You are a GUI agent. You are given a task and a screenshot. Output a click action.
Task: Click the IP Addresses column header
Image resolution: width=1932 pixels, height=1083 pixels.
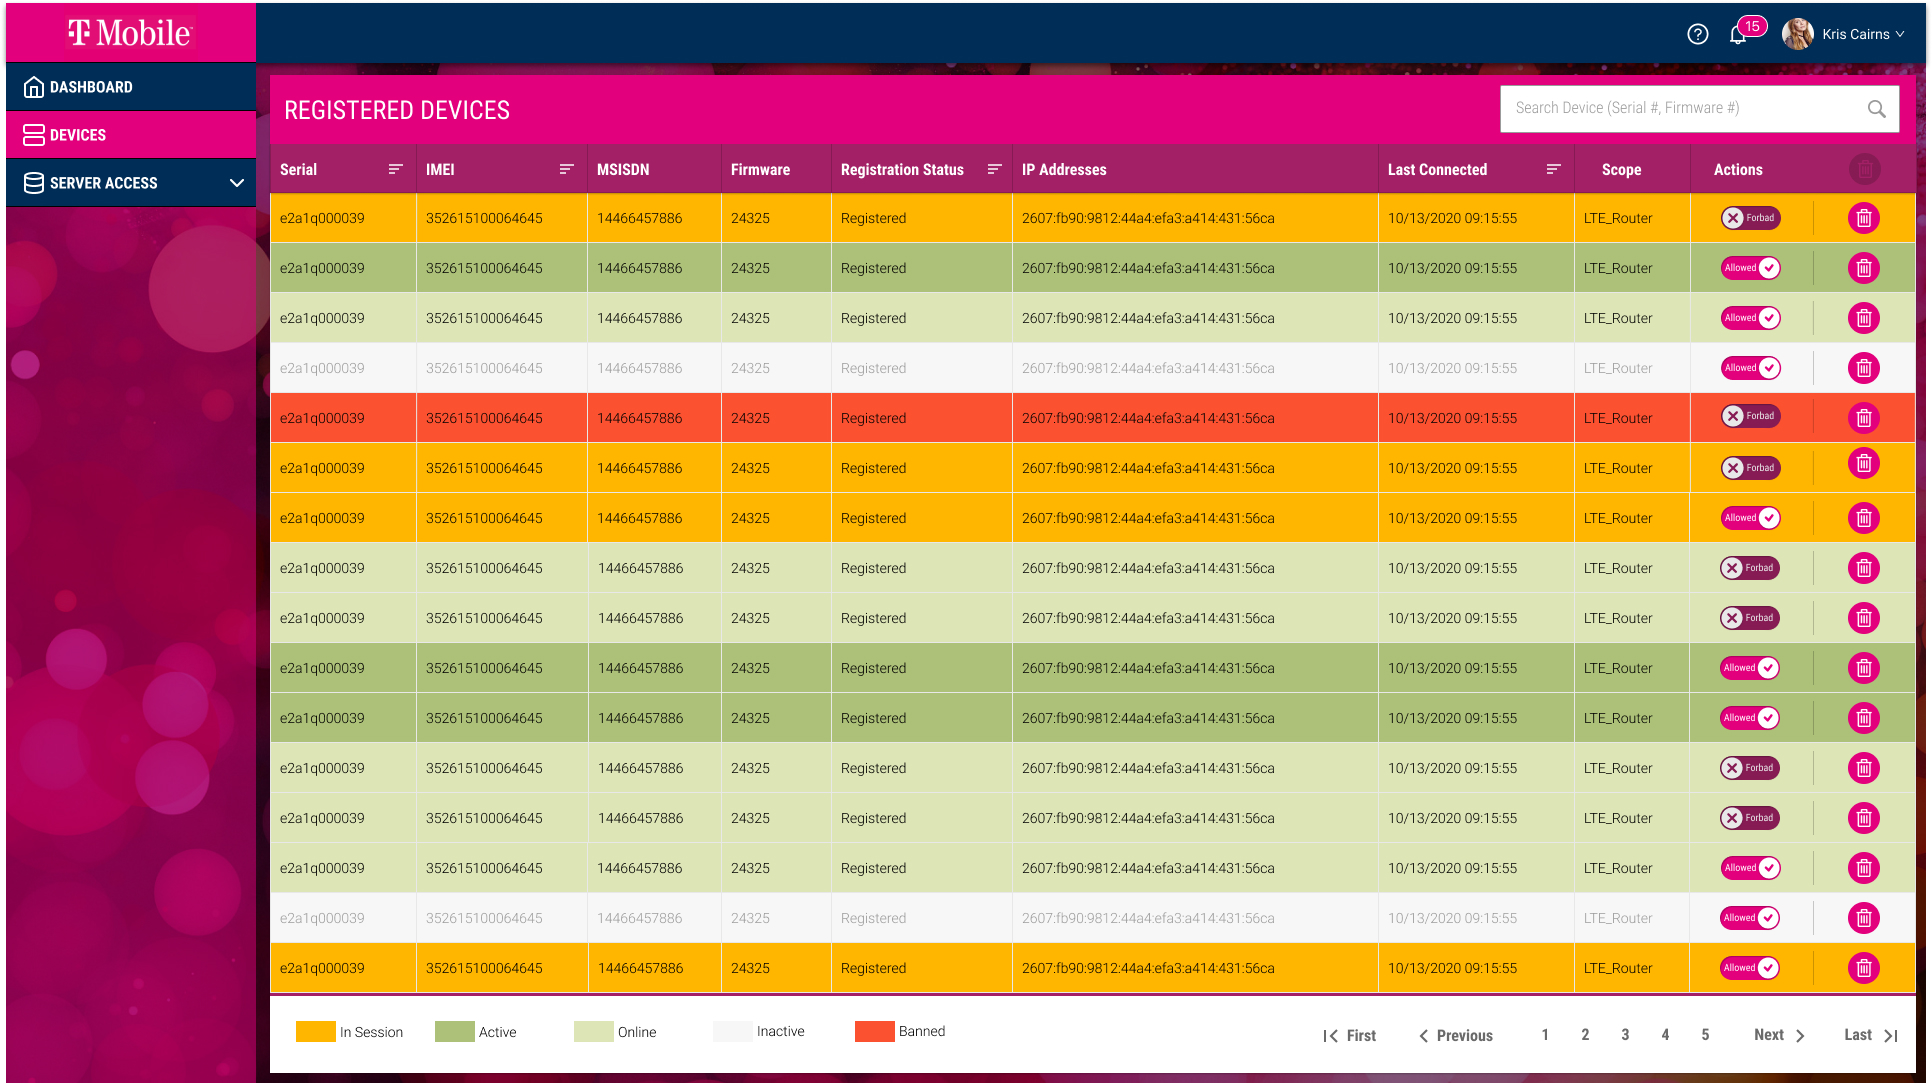coord(1064,170)
